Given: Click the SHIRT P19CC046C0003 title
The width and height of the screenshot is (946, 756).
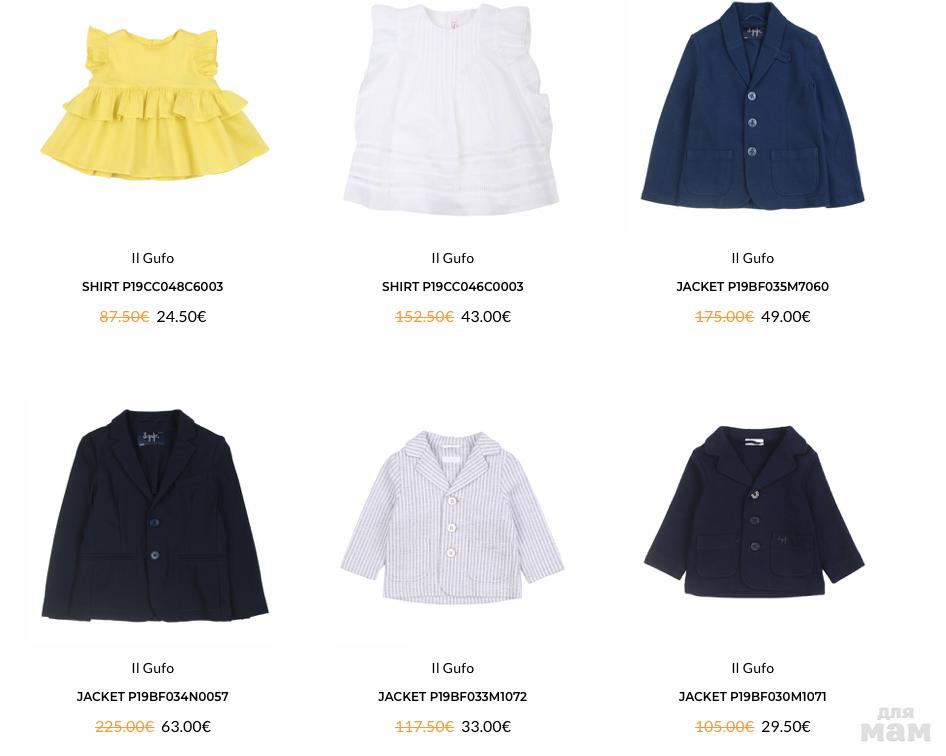Looking at the screenshot, I should click(x=452, y=287).
